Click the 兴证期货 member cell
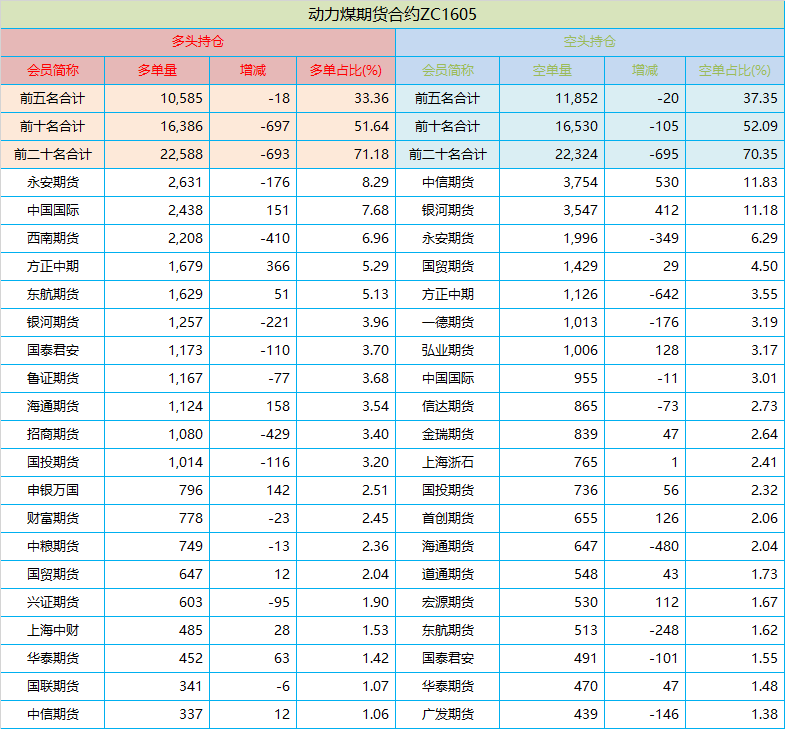The height and width of the screenshot is (729, 785). pos(53,603)
